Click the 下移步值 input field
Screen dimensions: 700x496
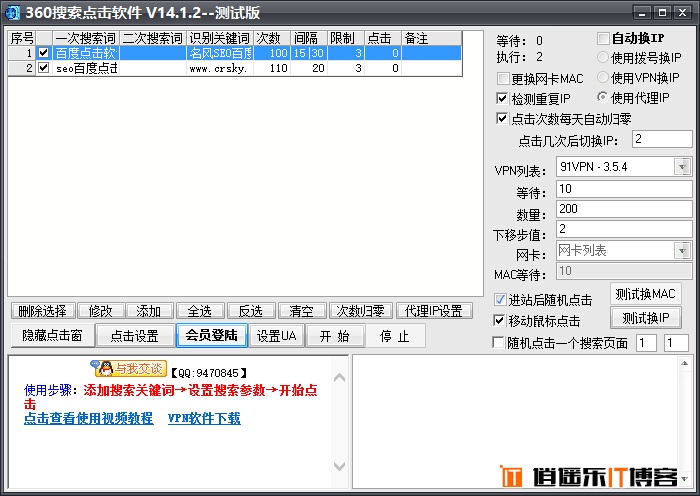click(624, 229)
